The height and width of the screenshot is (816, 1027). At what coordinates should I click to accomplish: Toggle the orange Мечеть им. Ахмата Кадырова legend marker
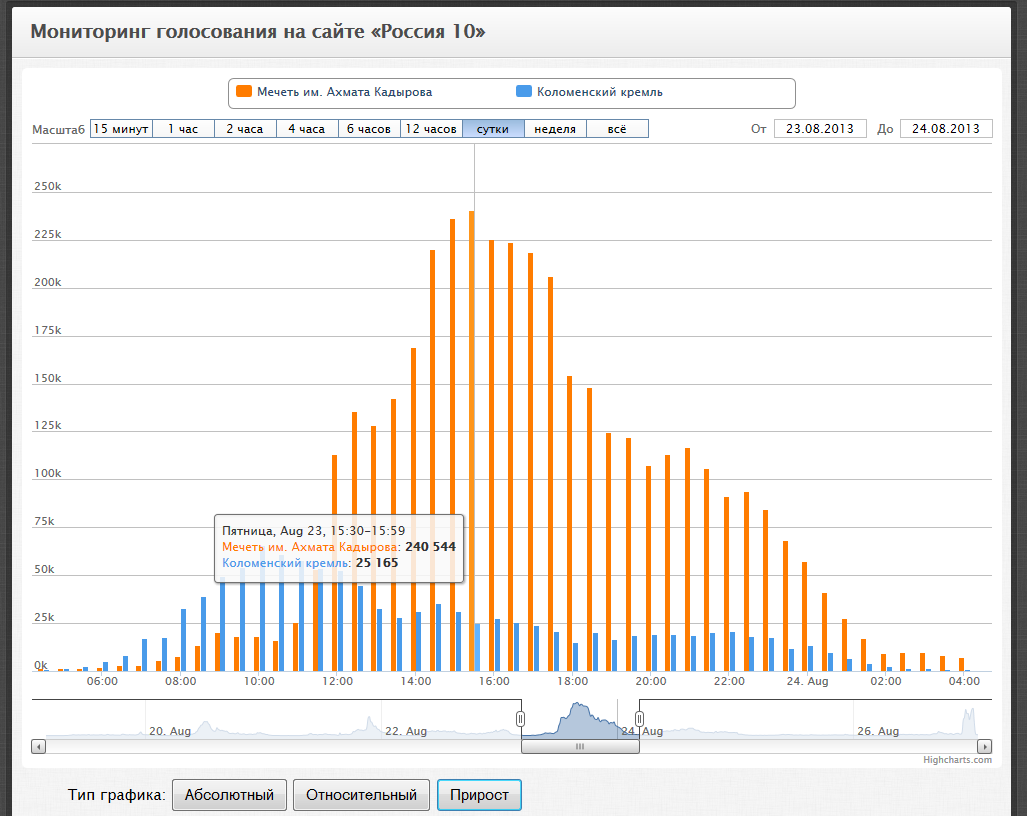click(x=244, y=91)
